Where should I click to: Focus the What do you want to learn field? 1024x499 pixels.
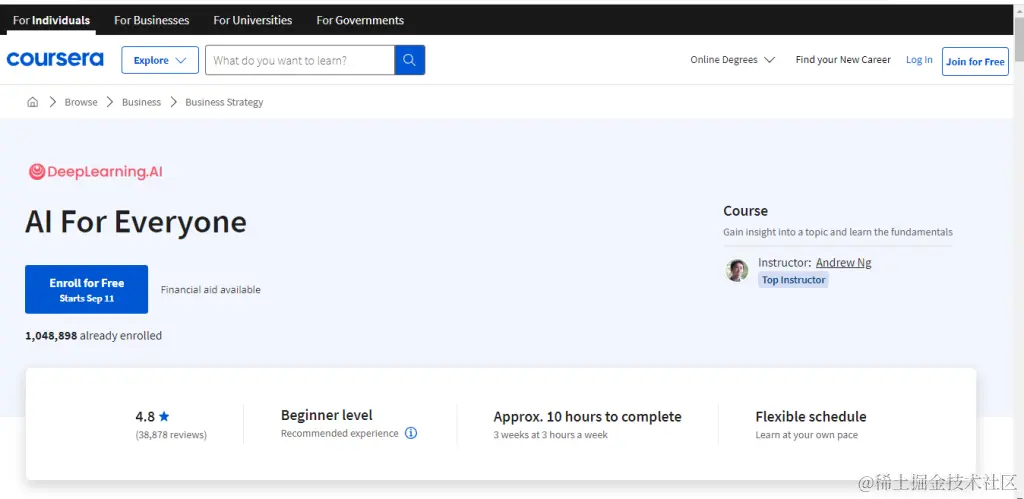300,60
